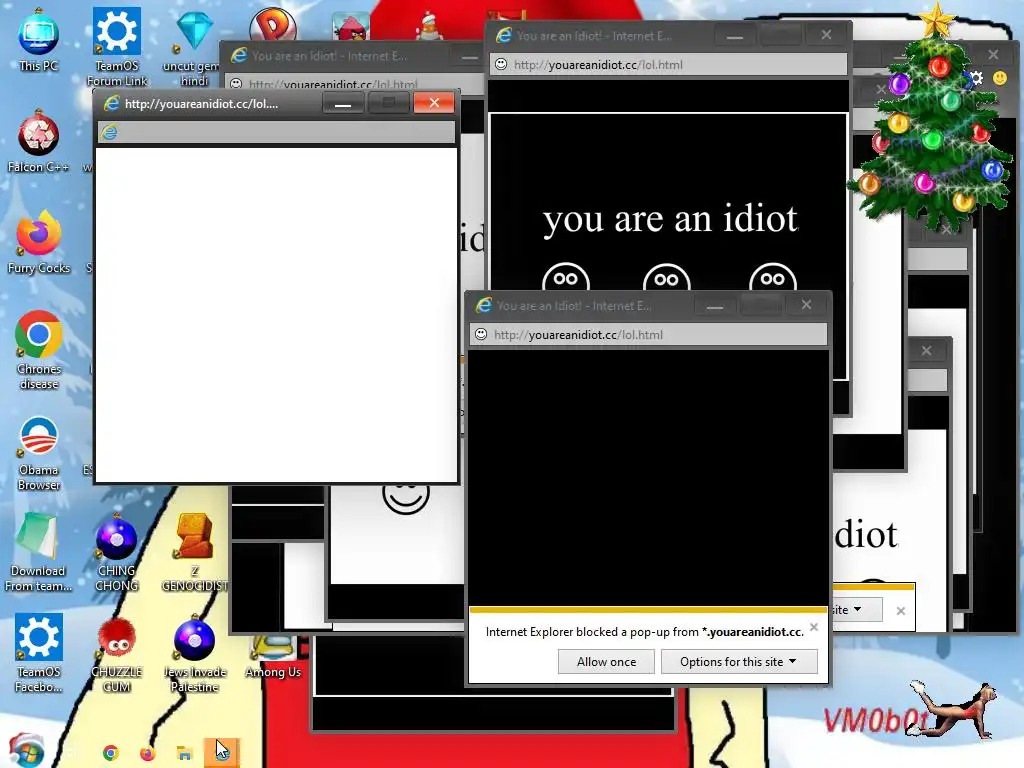Open the uncut gem hindi diamond icon
Image resolution: width=1024 pixels, height=768 pixels.
click(194, 49)
